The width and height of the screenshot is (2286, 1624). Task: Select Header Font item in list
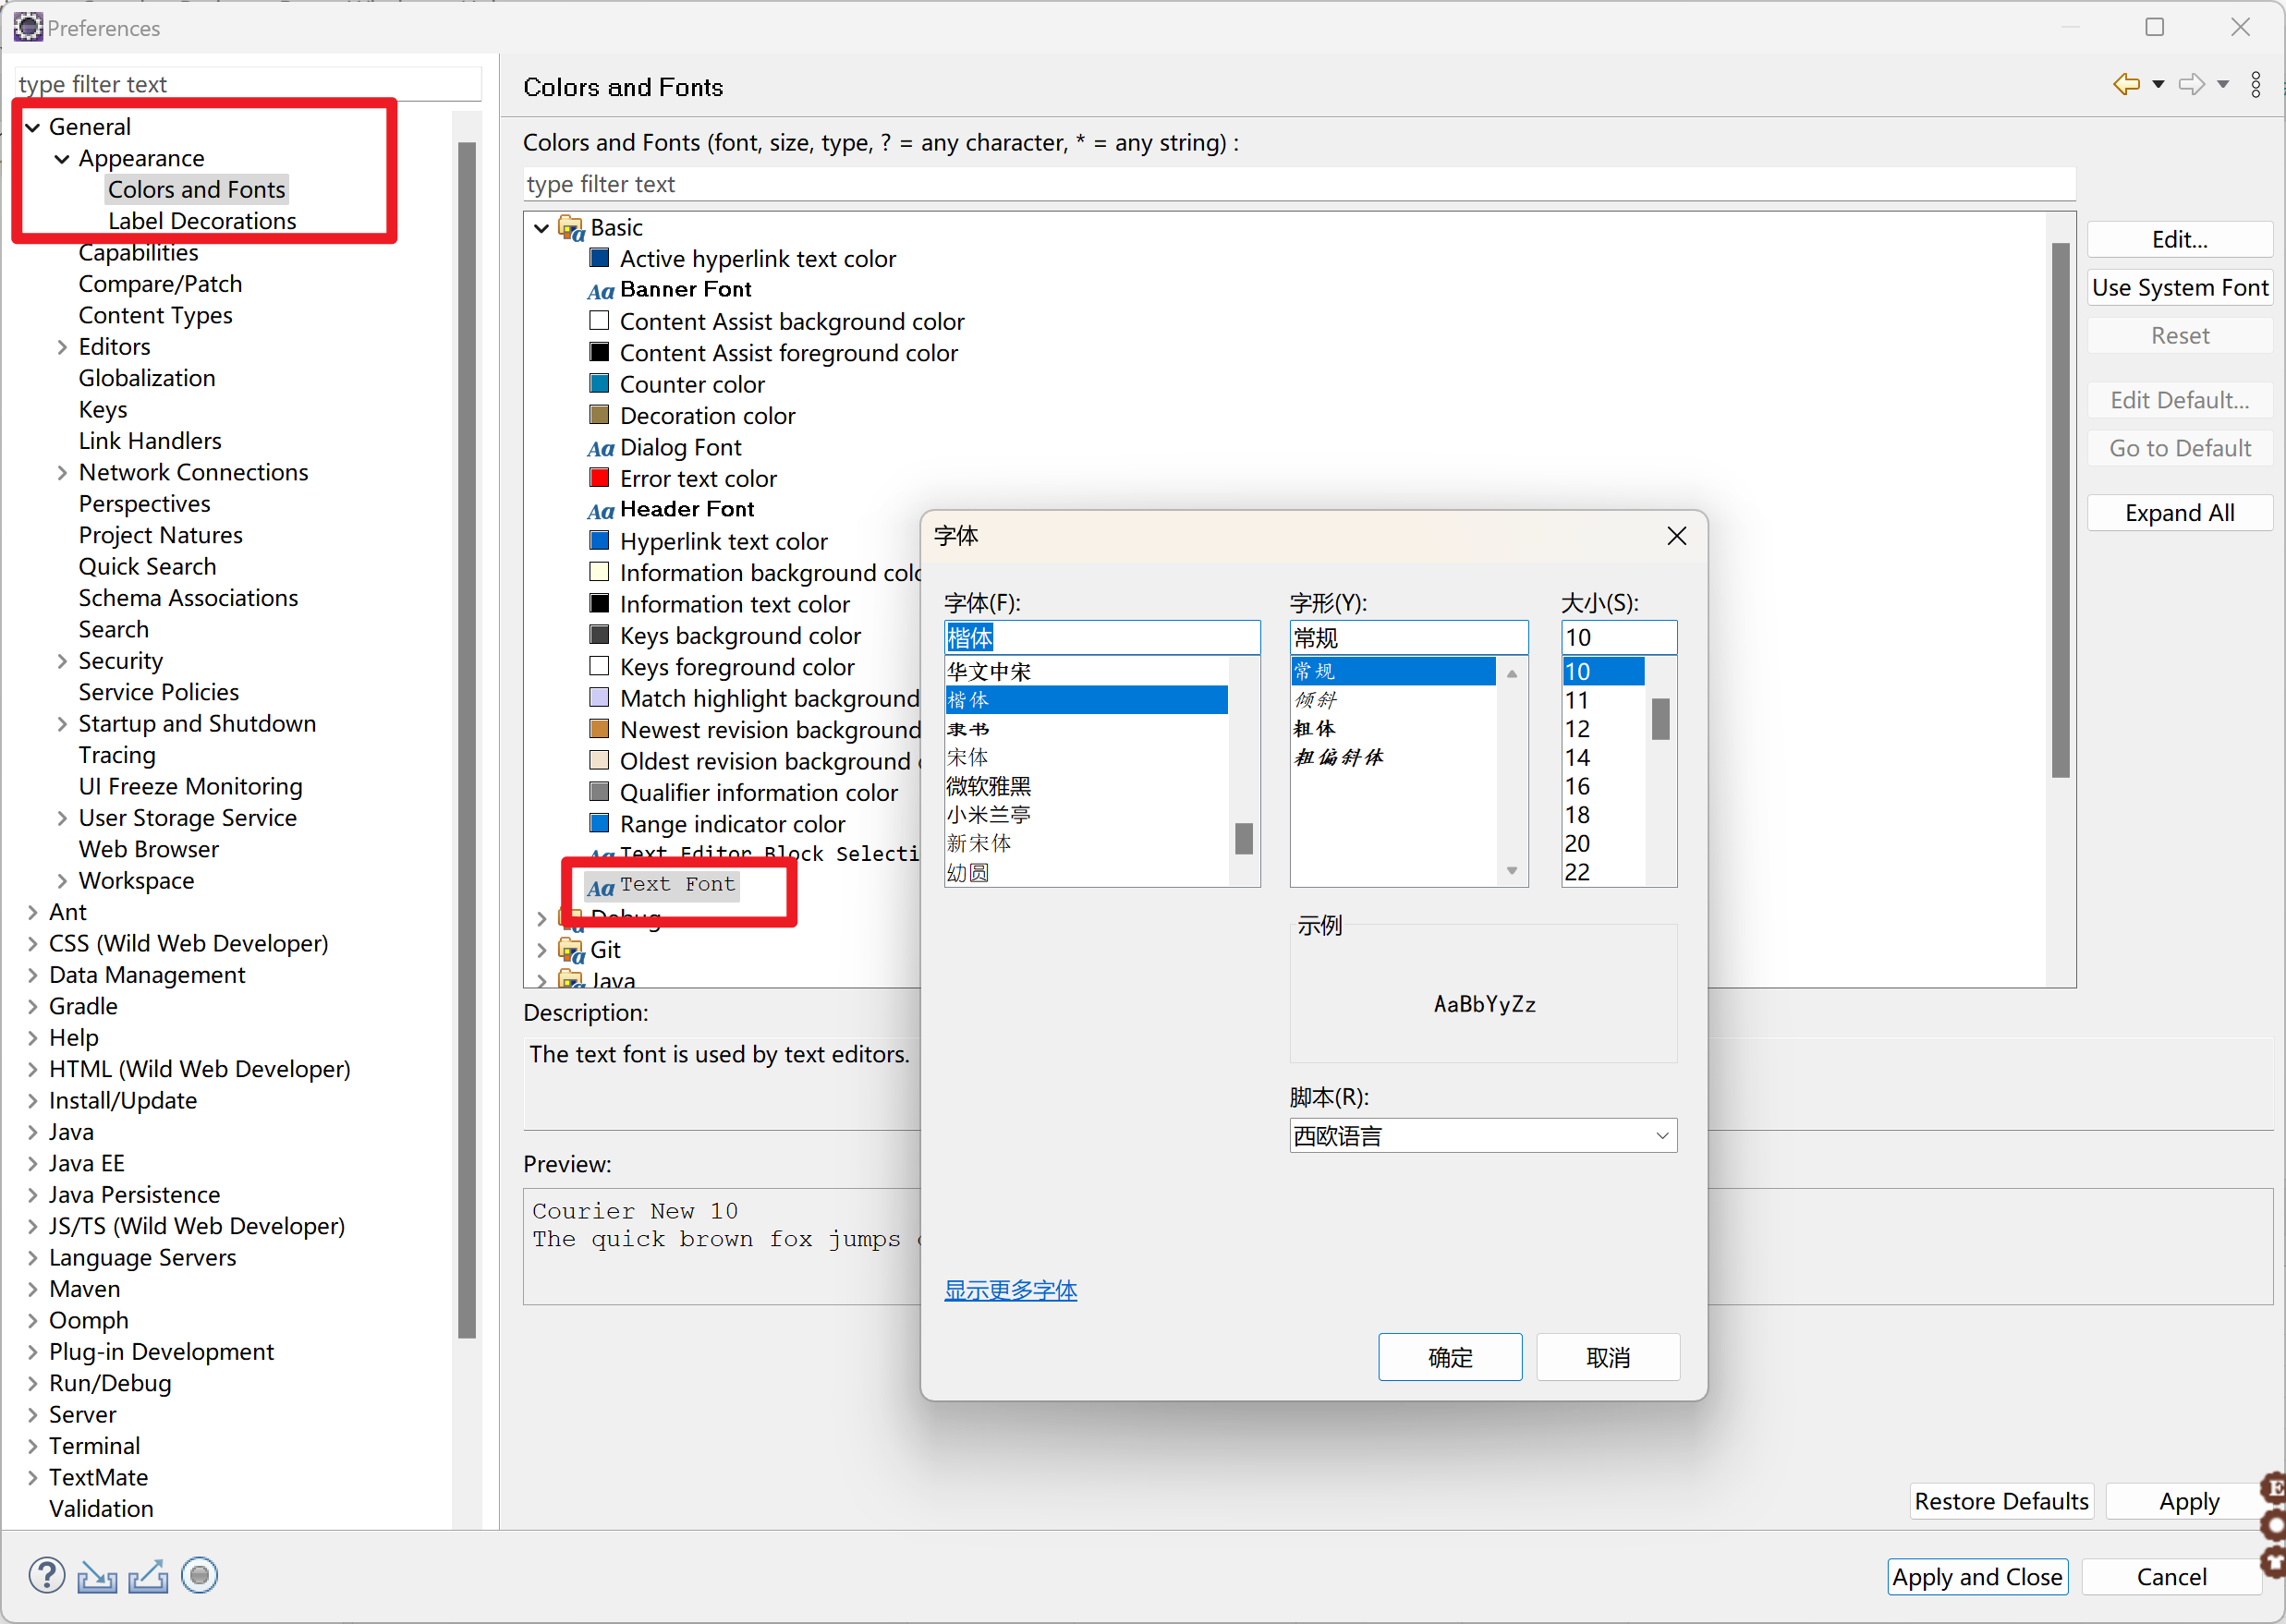pos(687,508)
